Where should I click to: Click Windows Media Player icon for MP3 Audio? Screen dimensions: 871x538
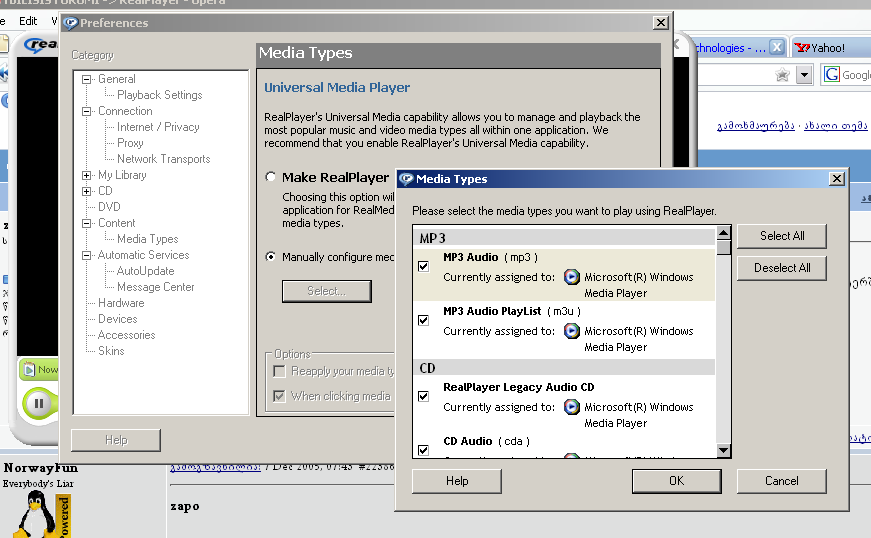click(x=572, y=276)
